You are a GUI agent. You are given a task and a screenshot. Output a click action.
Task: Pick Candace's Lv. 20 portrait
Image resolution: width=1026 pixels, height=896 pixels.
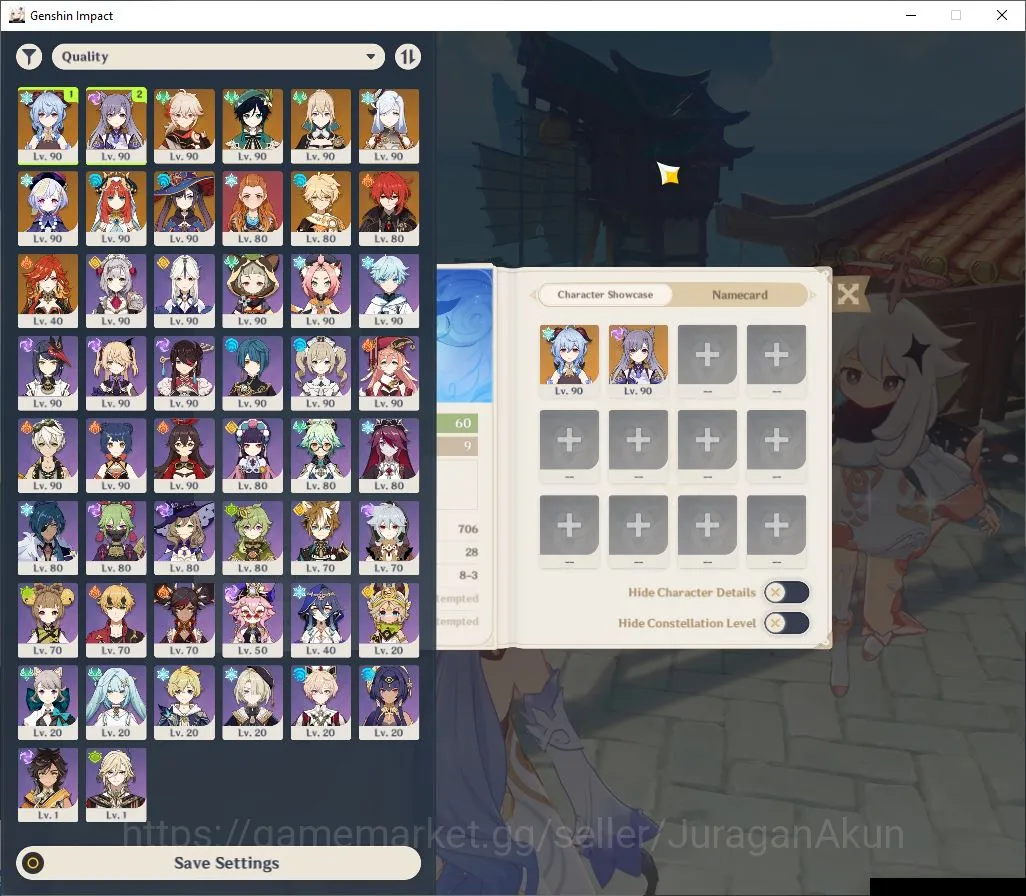point(389,703)
